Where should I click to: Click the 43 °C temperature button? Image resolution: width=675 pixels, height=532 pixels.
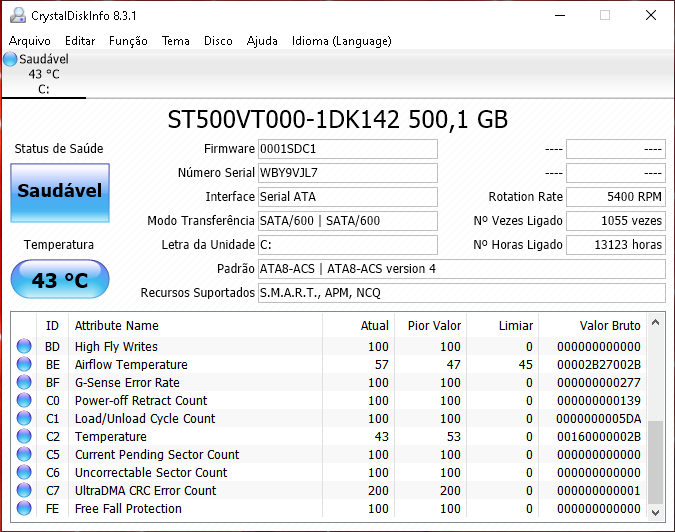[x=60, y=279]
